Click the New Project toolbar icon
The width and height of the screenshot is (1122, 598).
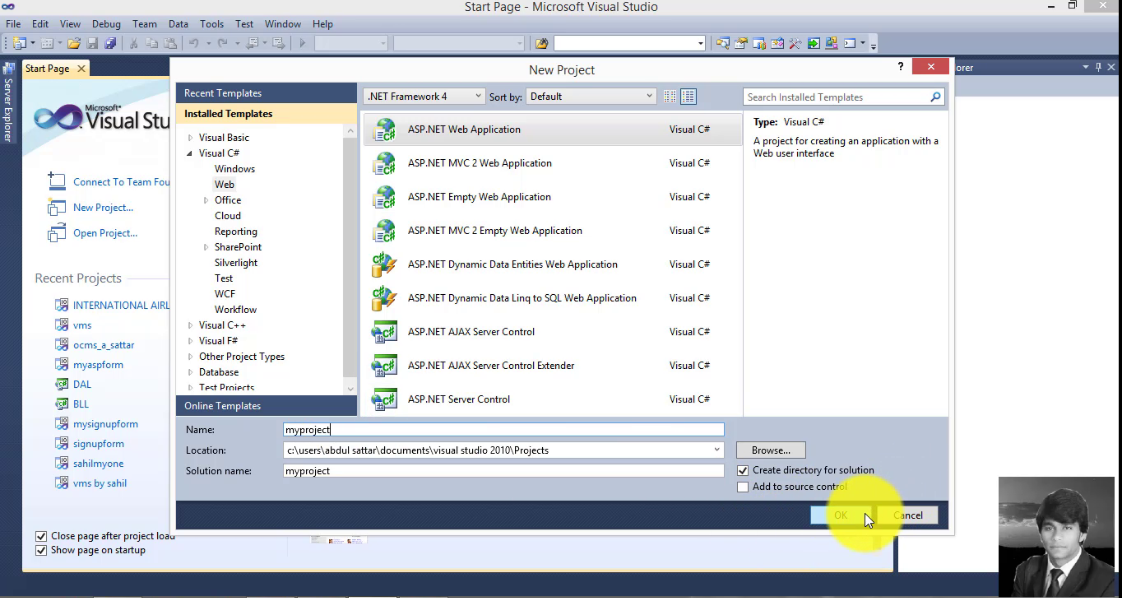point(19,44)
